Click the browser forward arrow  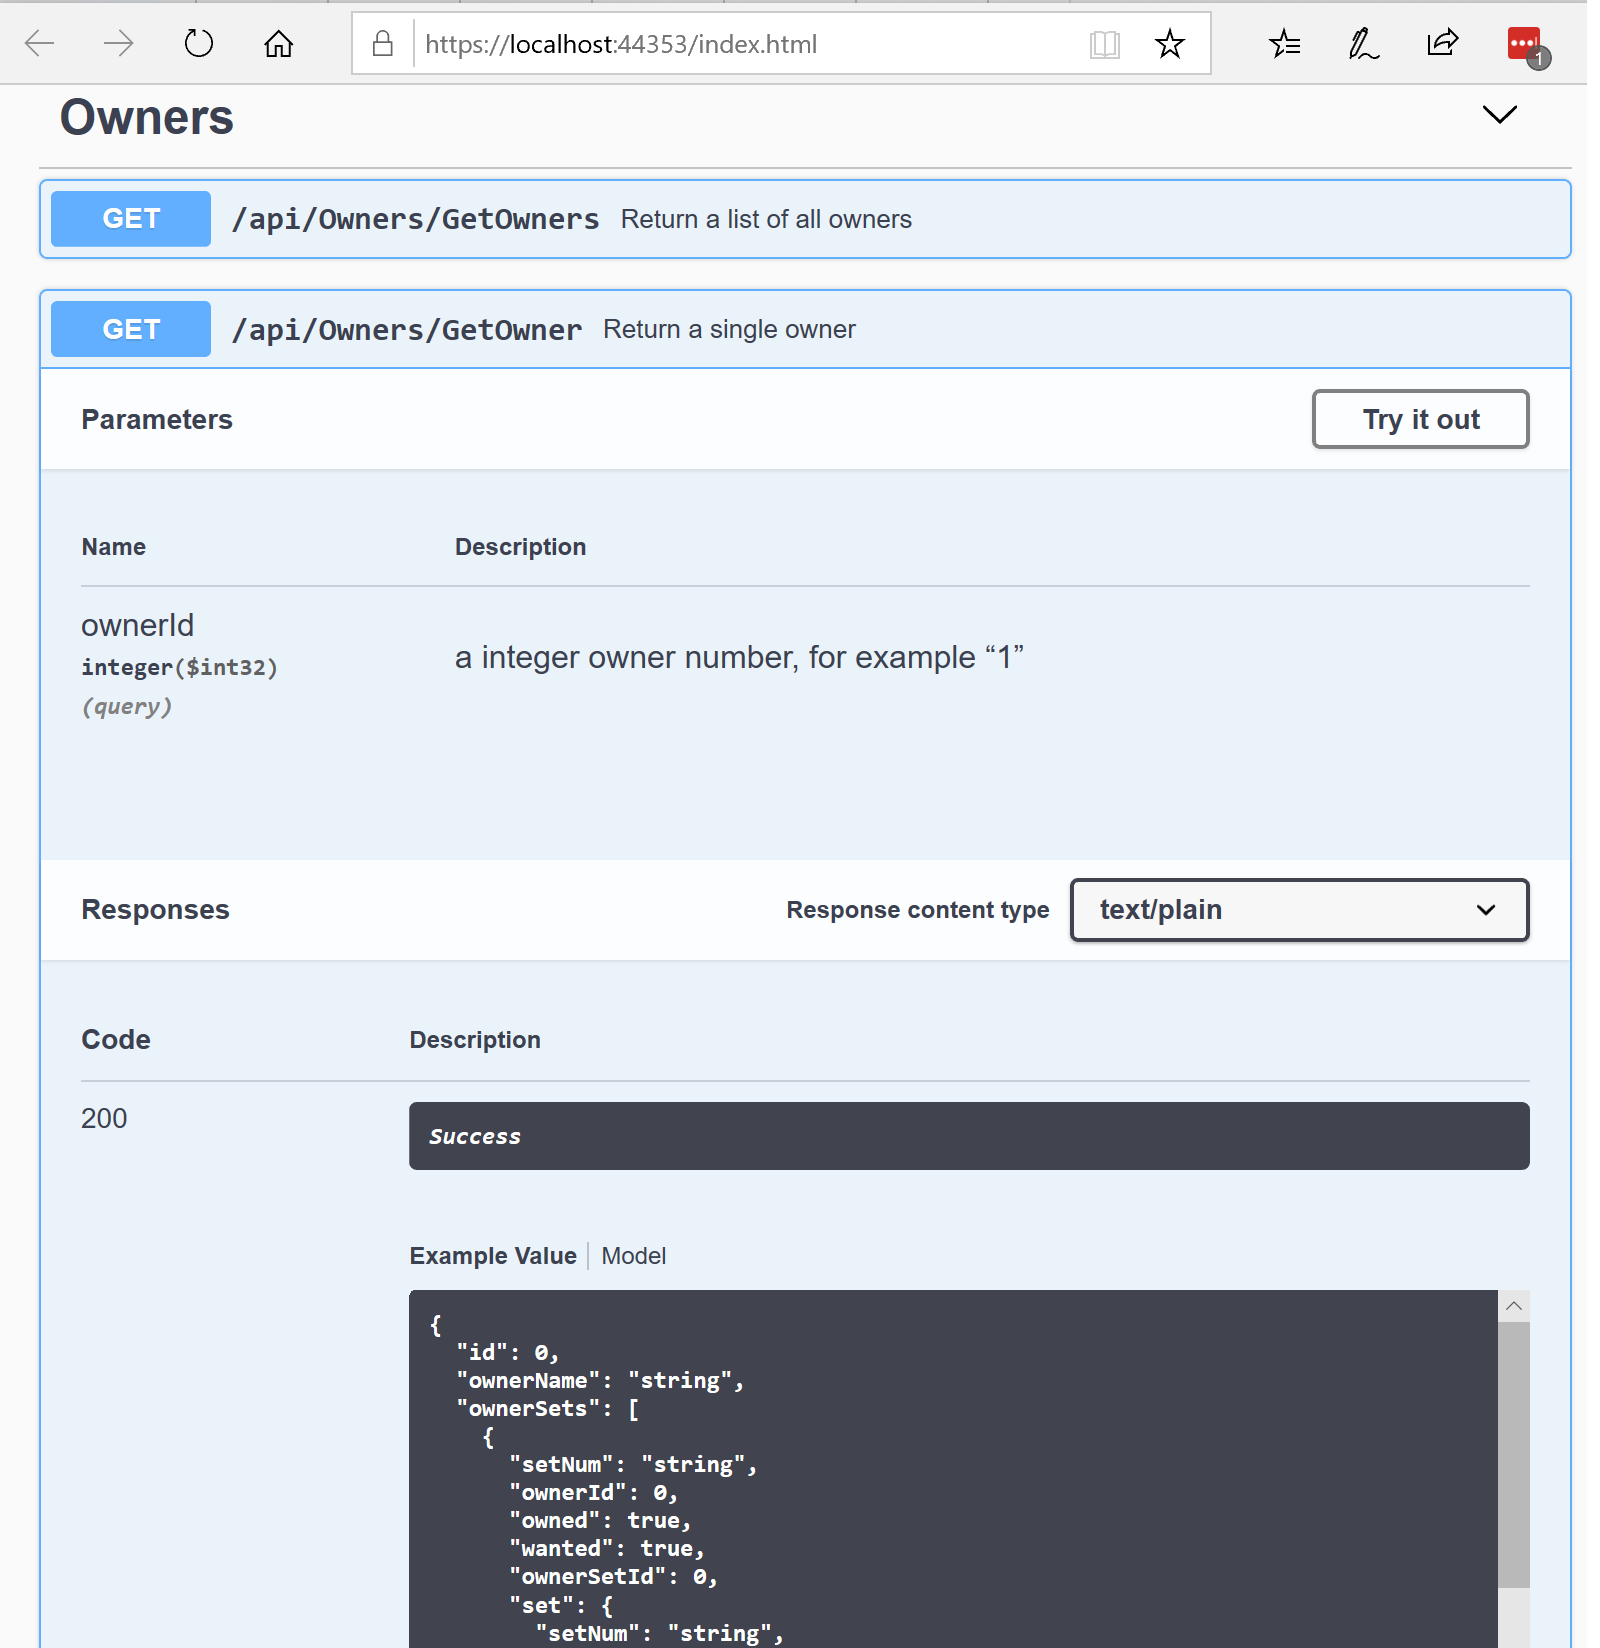tap(118, 44)
